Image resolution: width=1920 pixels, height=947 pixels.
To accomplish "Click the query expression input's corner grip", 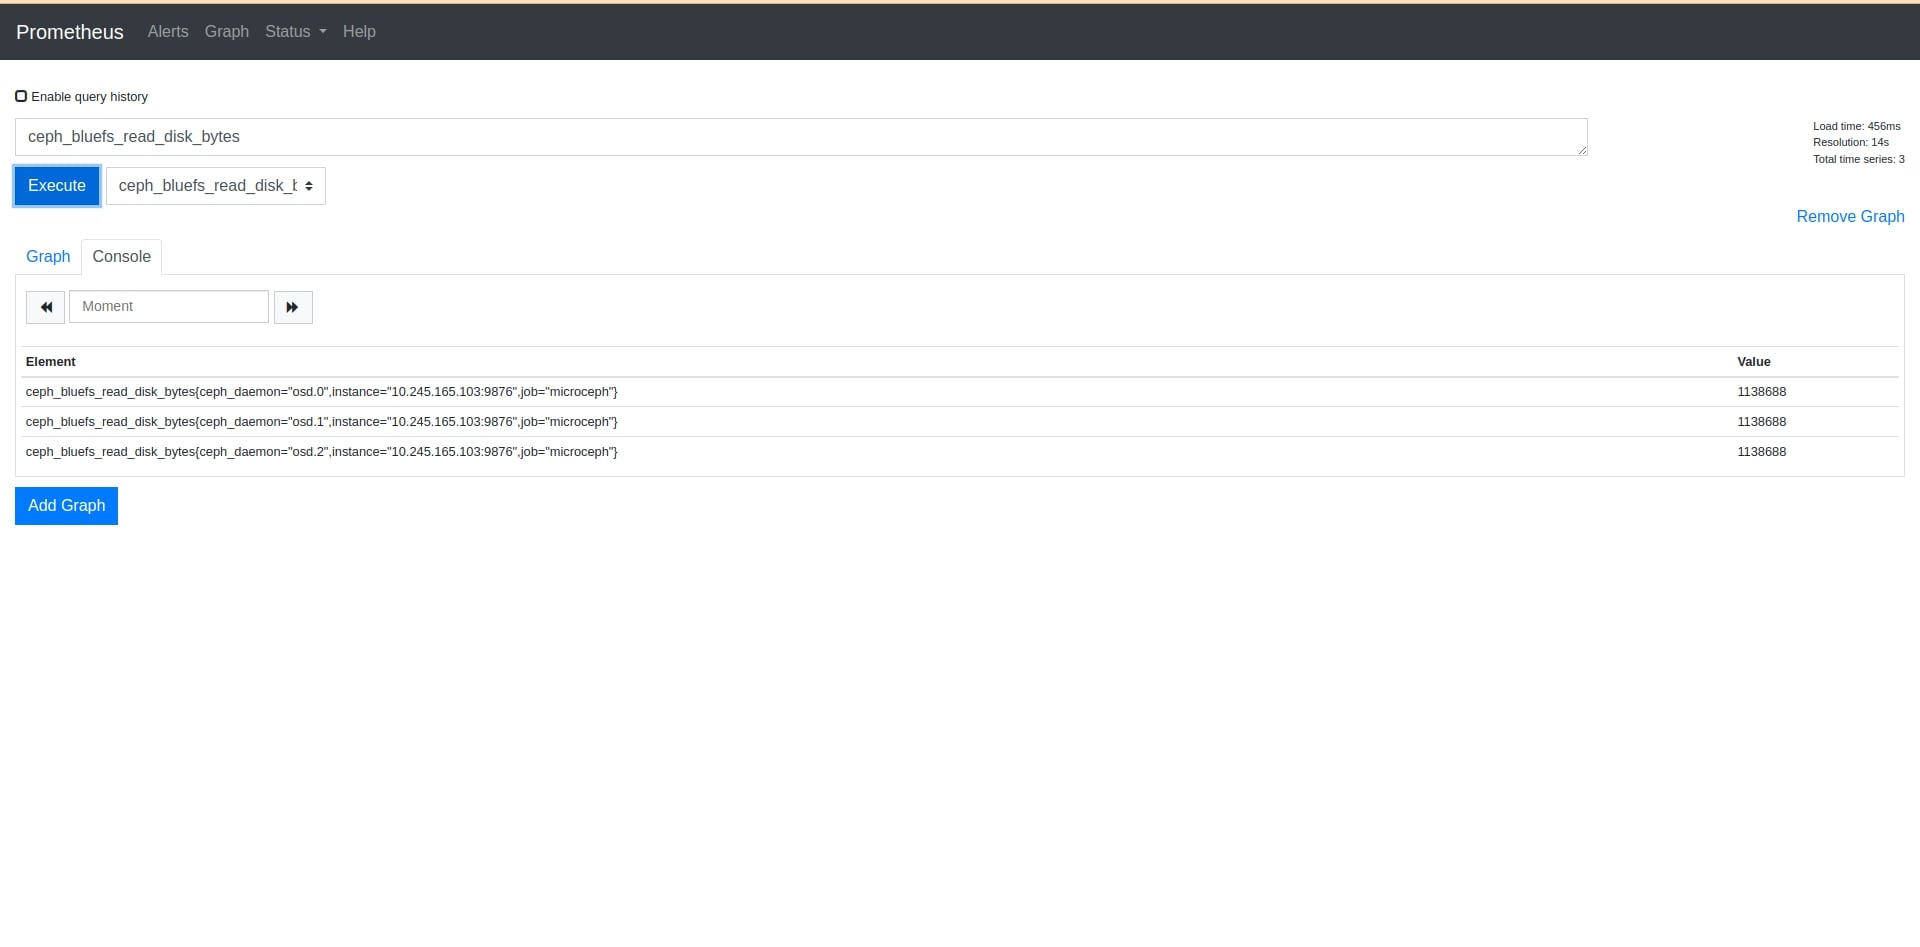I will click(x=1580, y=148).
